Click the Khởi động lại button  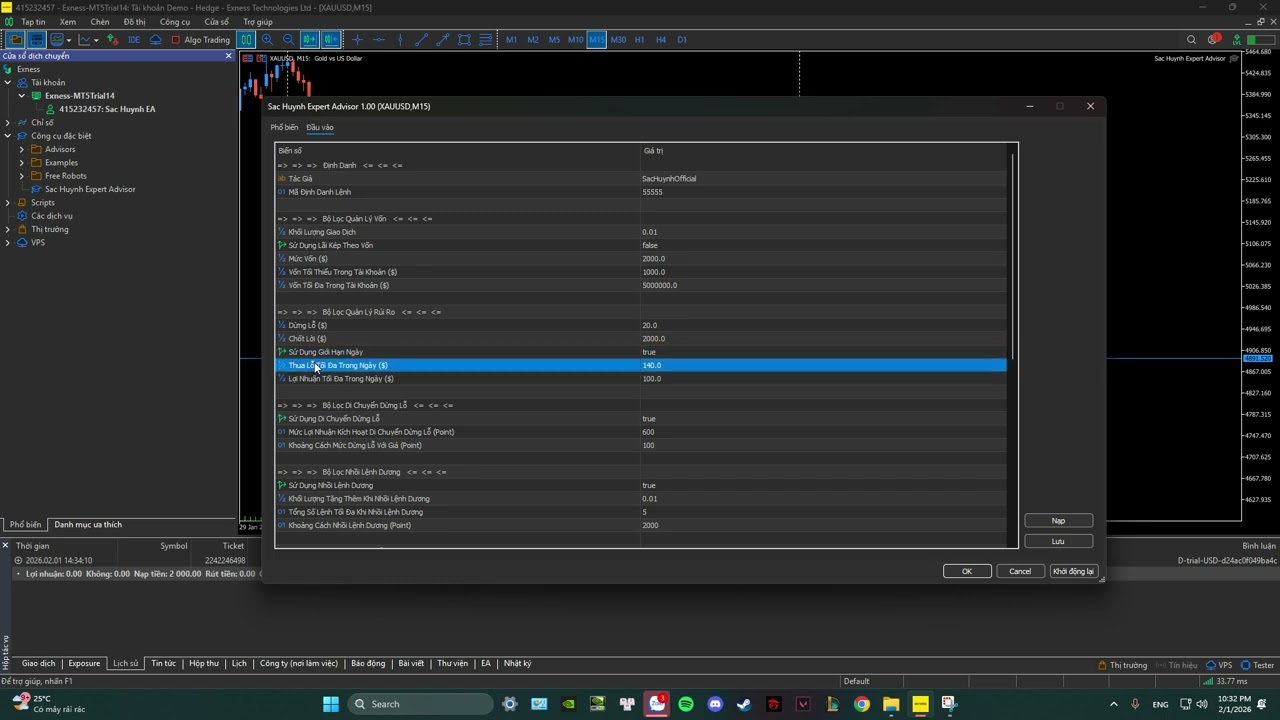pyautogui.click(x=1073, y=571)
